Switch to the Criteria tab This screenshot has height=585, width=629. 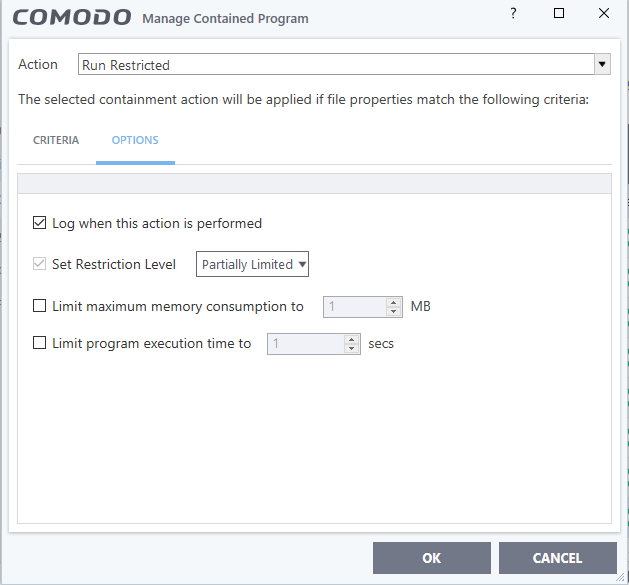click(x=56, y=140)
